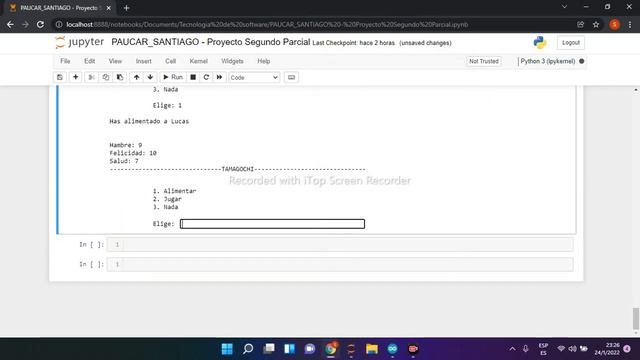Switch the ESP input language indicator

pyautogui.click(x=543, y=349)
